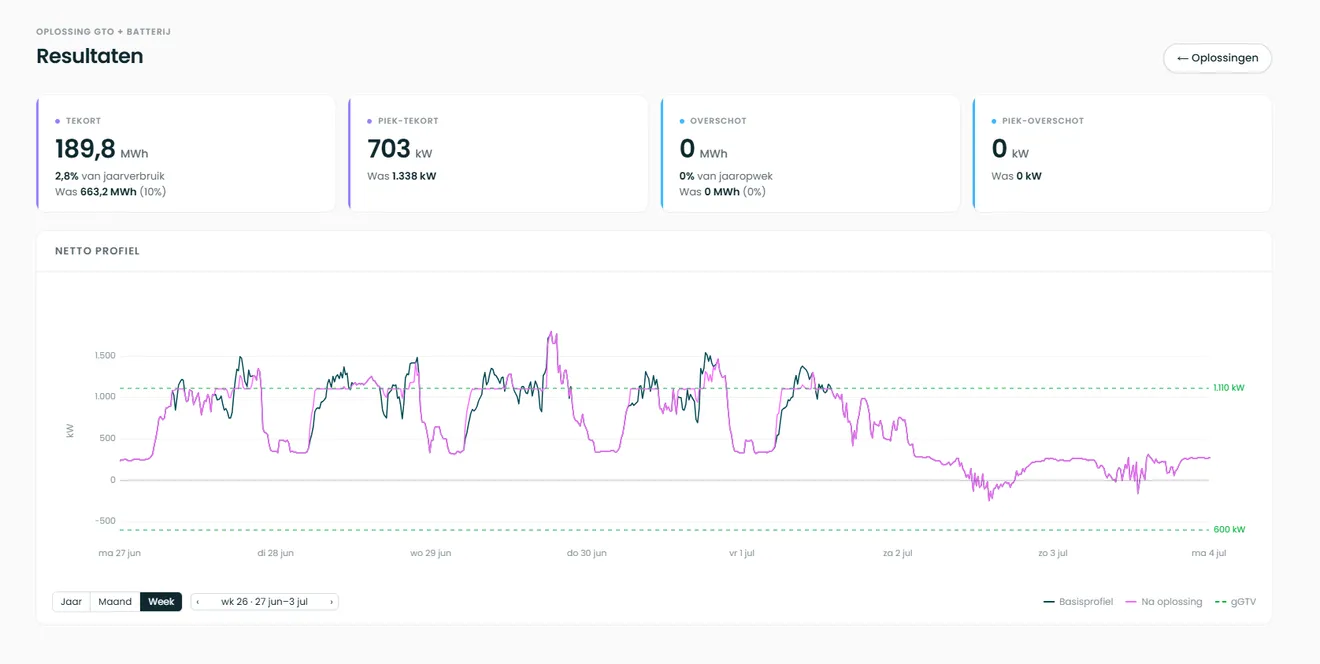Click the 'vr 1 jul' axis date
Screen dimensions: 1320x664
click(743, 552)
